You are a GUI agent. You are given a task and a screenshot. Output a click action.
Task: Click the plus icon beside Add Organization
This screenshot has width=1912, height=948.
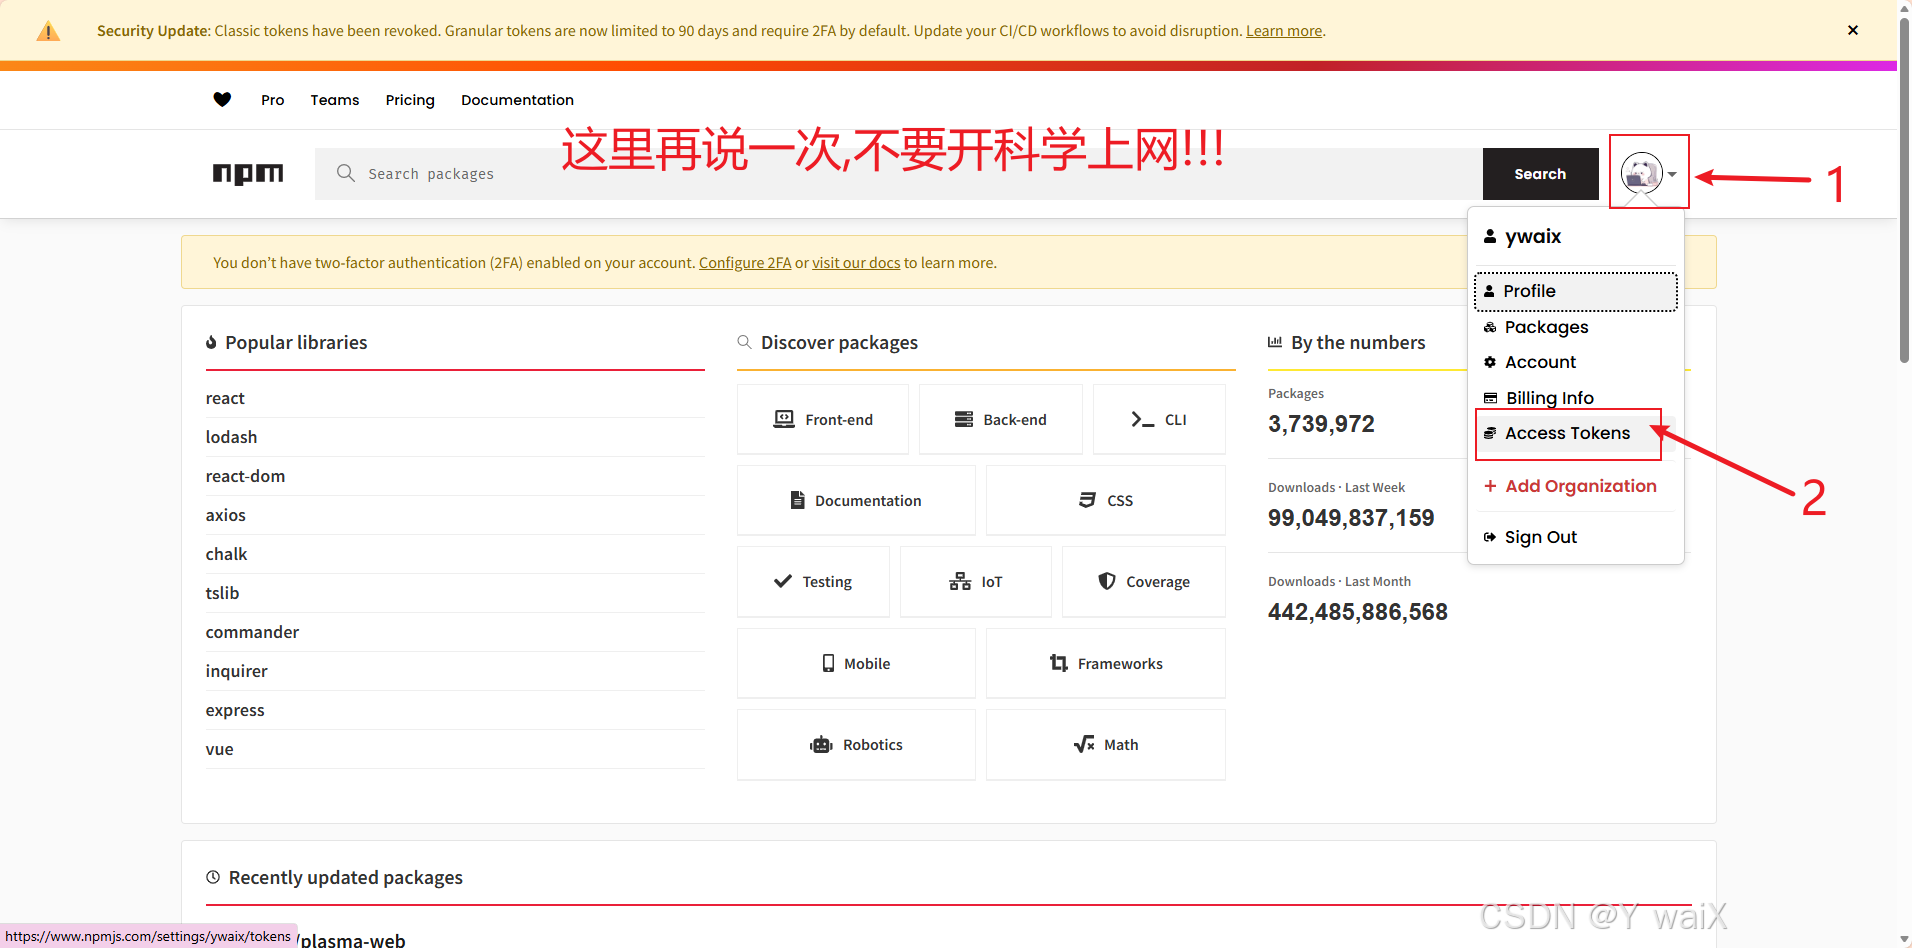[1490, 486]
